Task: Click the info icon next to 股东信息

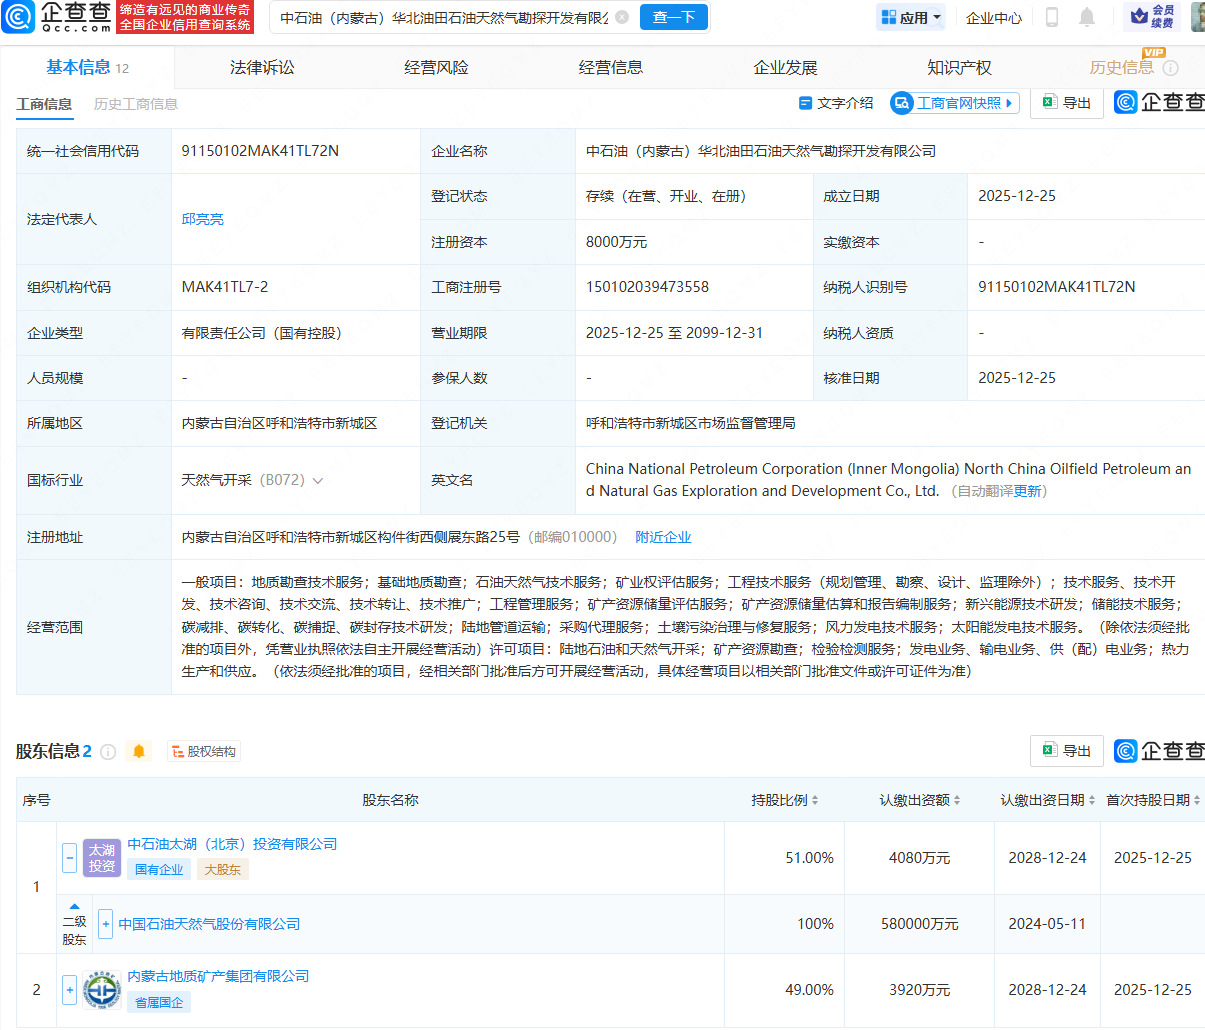Action: (x=108, y=752)
